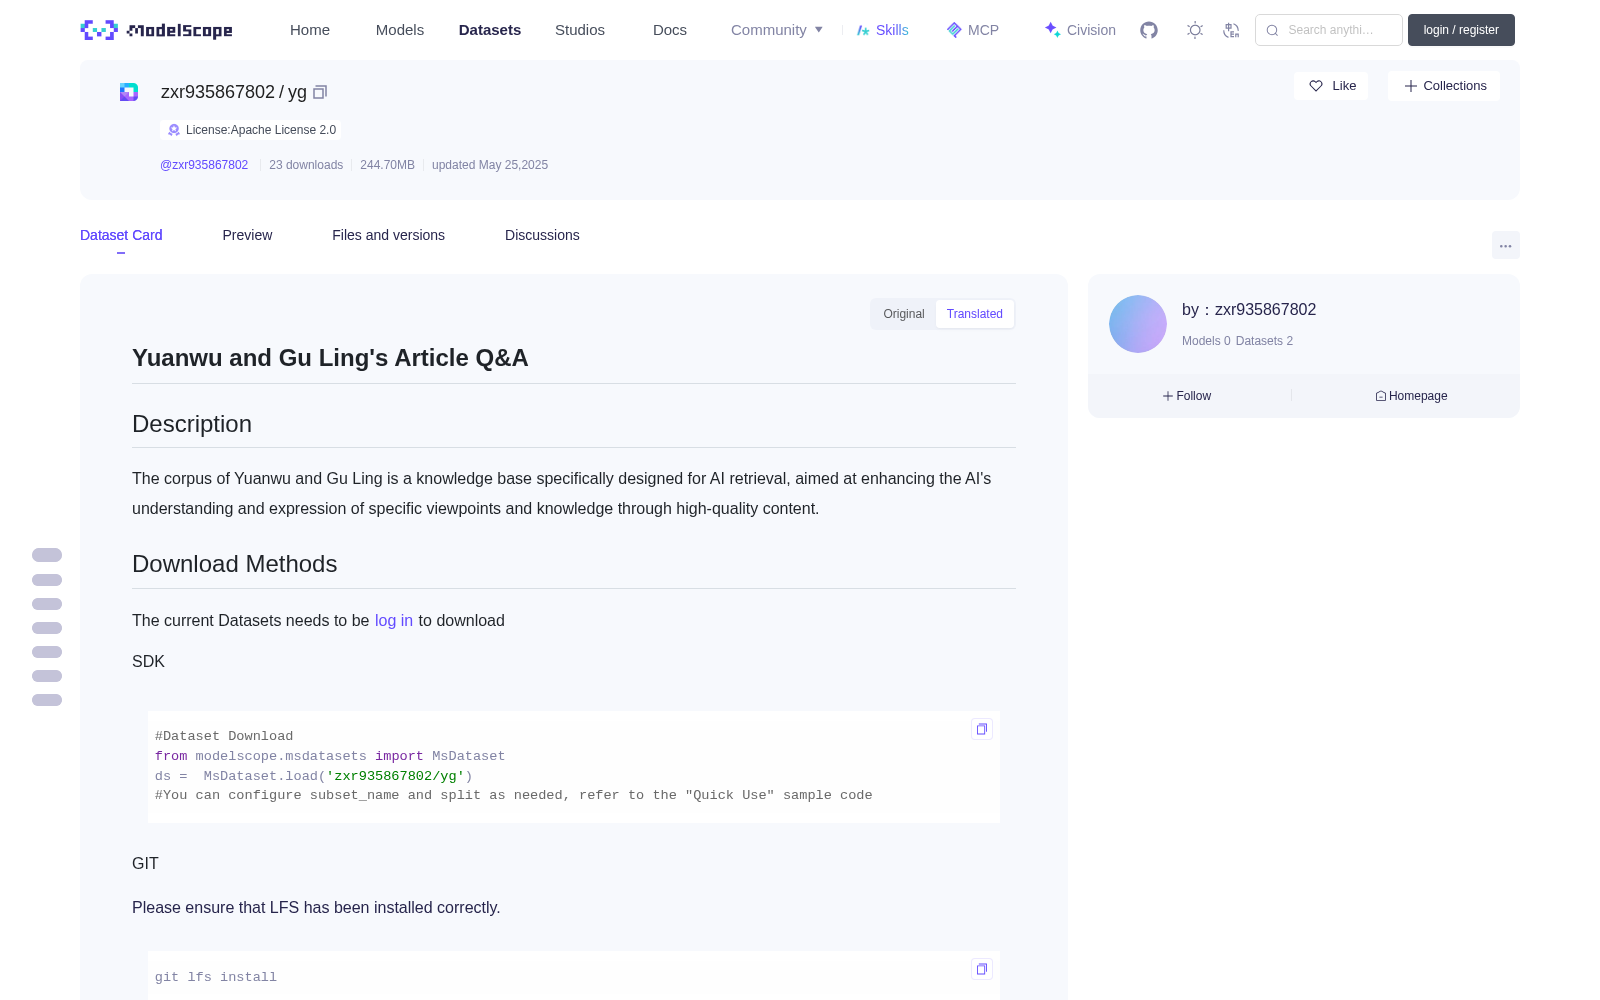Add the dataset to Collections
The width and height of the screenshot is (1600, 1000).
(x=1444, y=86)
